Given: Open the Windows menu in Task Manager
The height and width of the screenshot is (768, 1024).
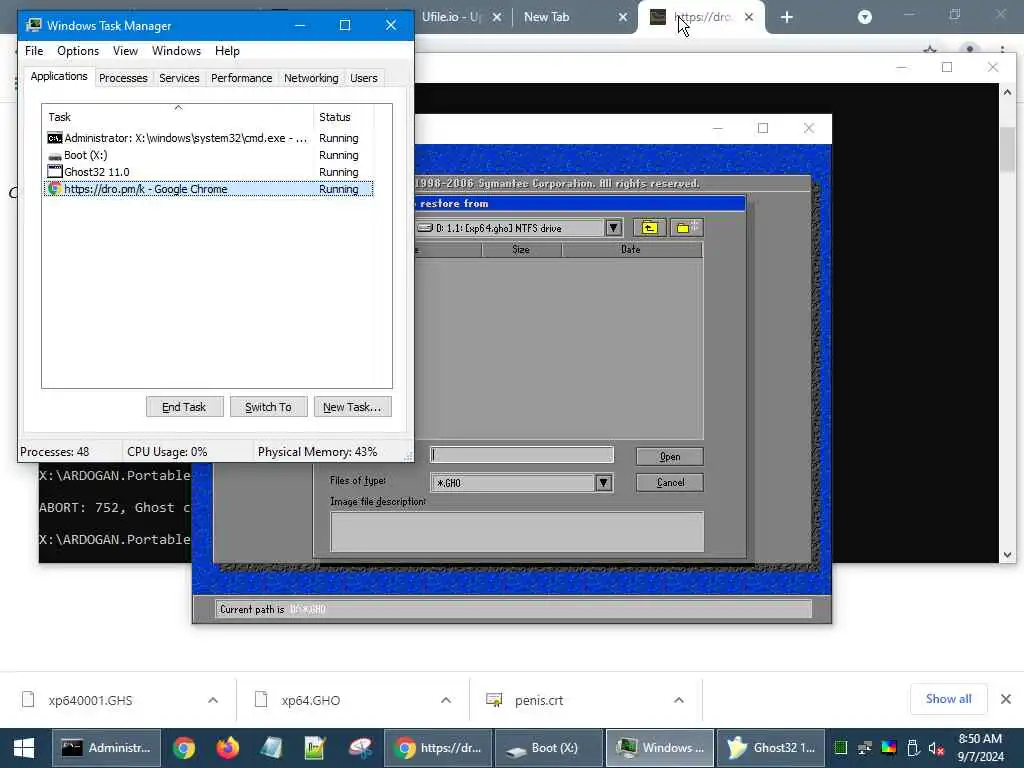Looking at the screenshot, I should [x=176, y=51].
